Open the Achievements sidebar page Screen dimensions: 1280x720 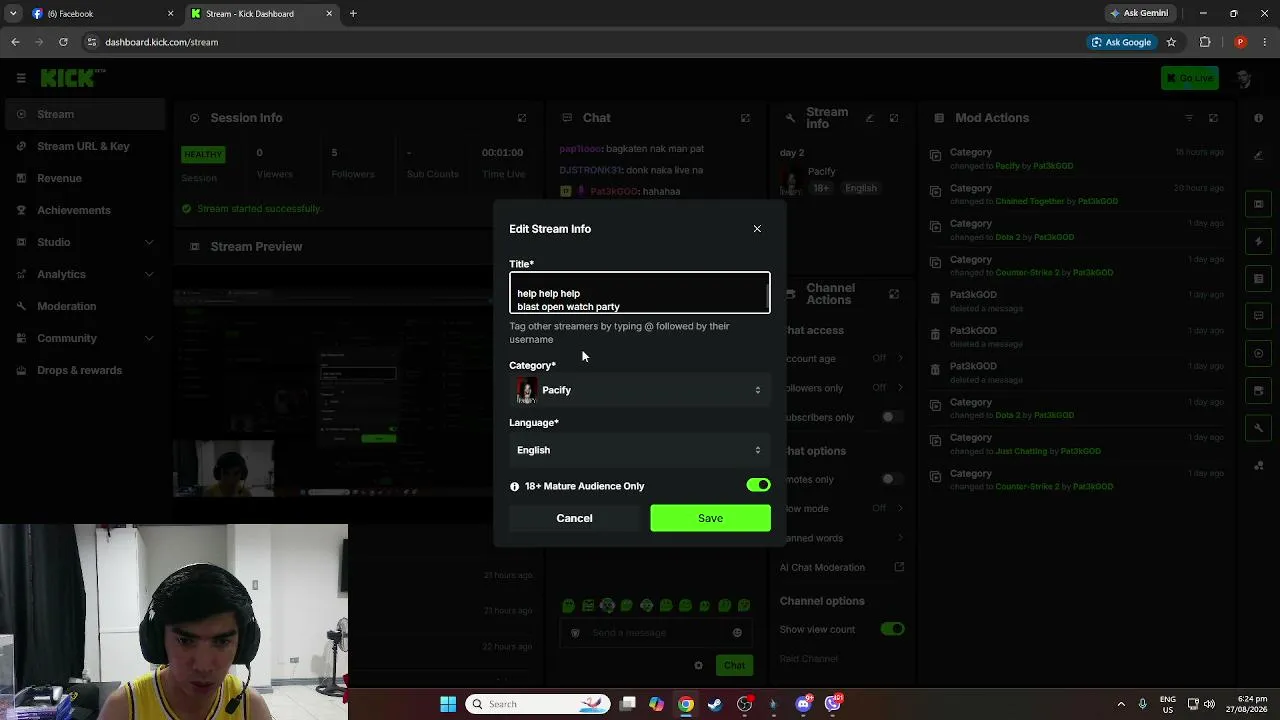[x=83, y=210]
